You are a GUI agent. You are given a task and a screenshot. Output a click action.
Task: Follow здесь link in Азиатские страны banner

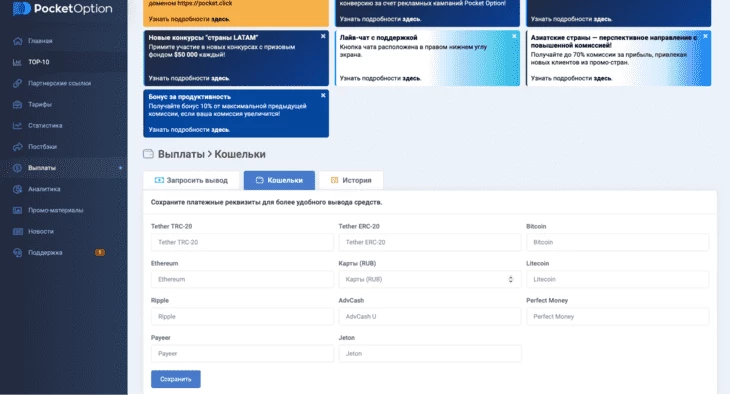[x=602, y=78]
